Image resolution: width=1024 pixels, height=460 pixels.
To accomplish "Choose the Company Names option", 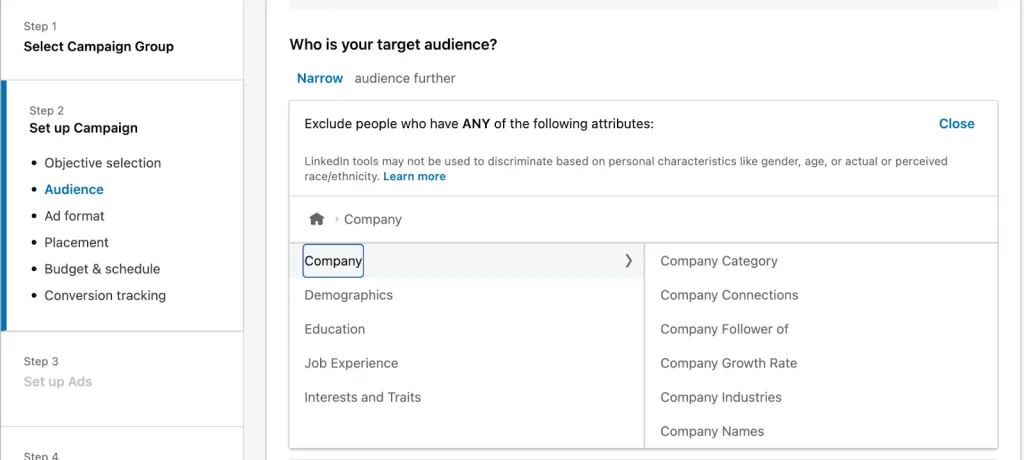I will (x=712, y=431).
